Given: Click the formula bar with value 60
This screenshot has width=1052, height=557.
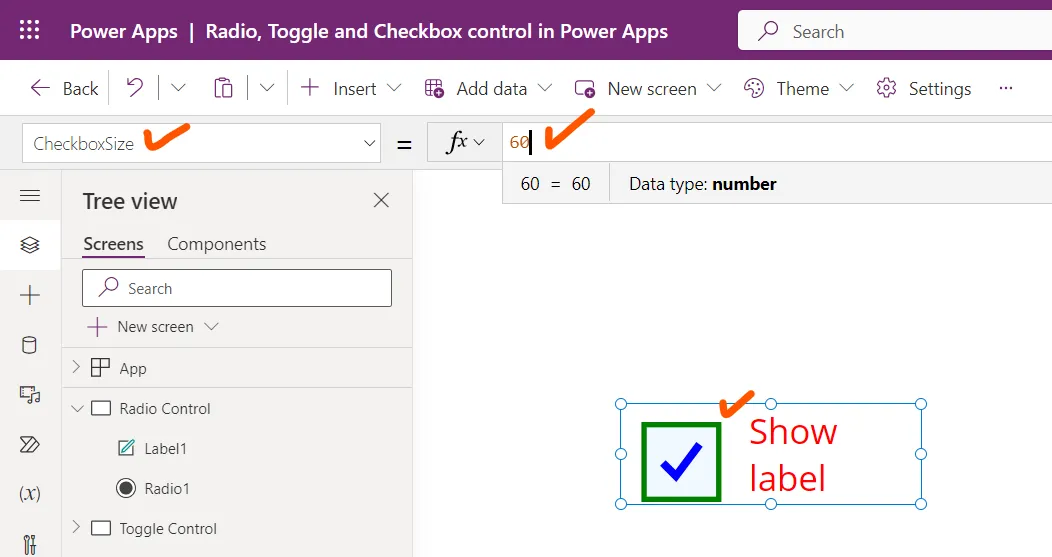Looking at the screenshot, I should 777,142.
